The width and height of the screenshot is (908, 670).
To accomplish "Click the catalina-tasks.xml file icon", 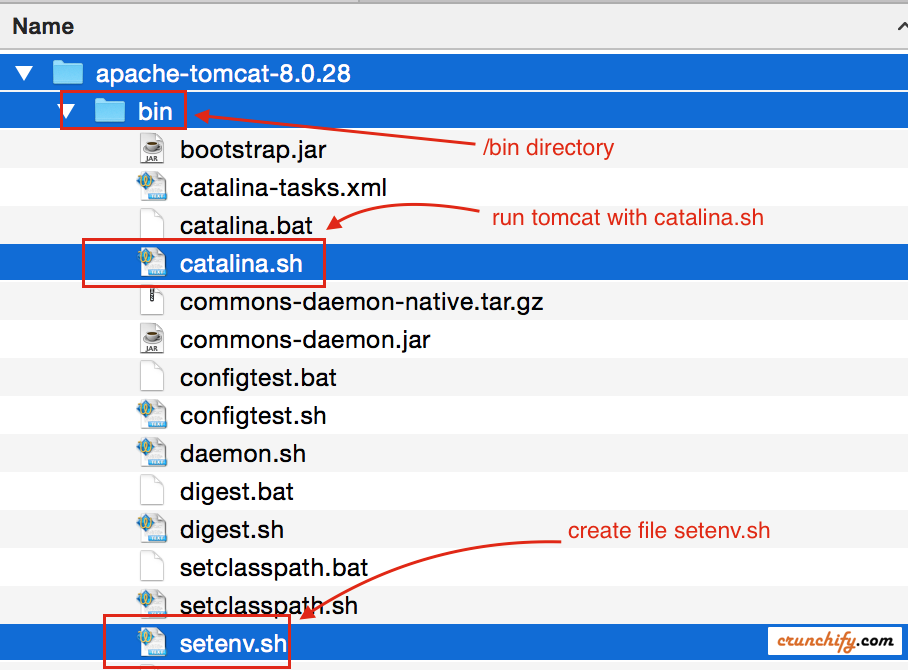I will tap(151, 188).
